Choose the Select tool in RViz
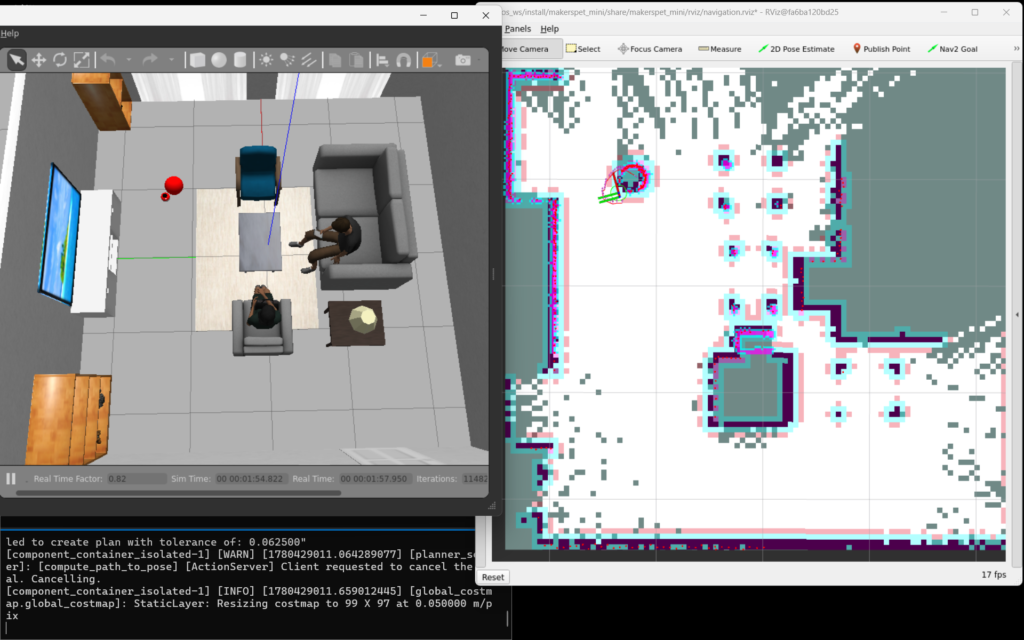 [583, 49]
